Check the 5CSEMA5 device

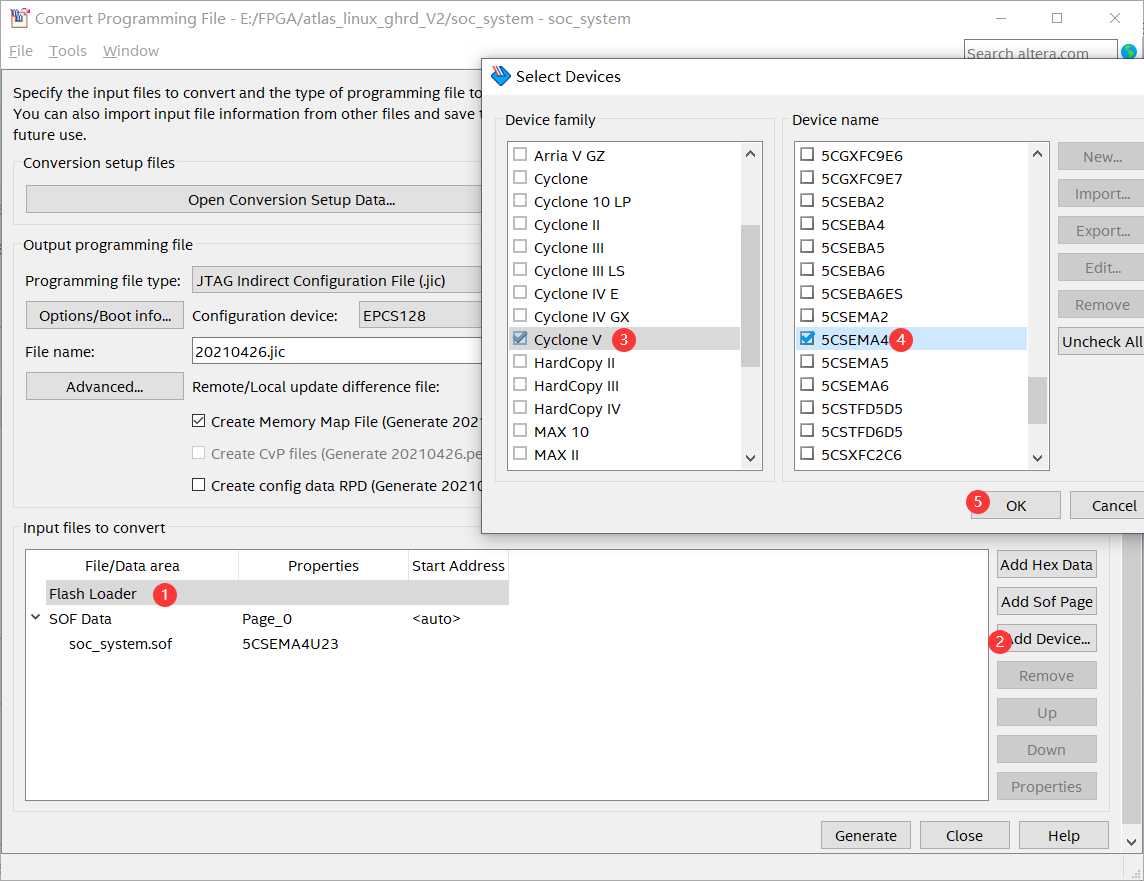(x=807, y=362)
